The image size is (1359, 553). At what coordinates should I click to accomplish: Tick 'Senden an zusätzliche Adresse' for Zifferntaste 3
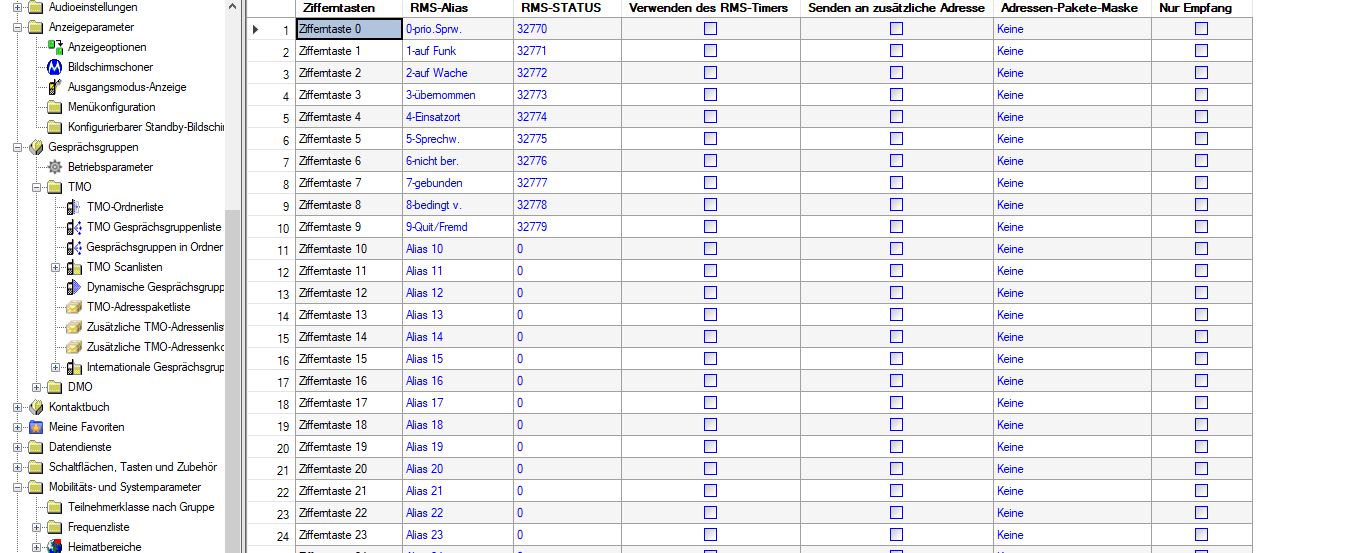[896, 95]
